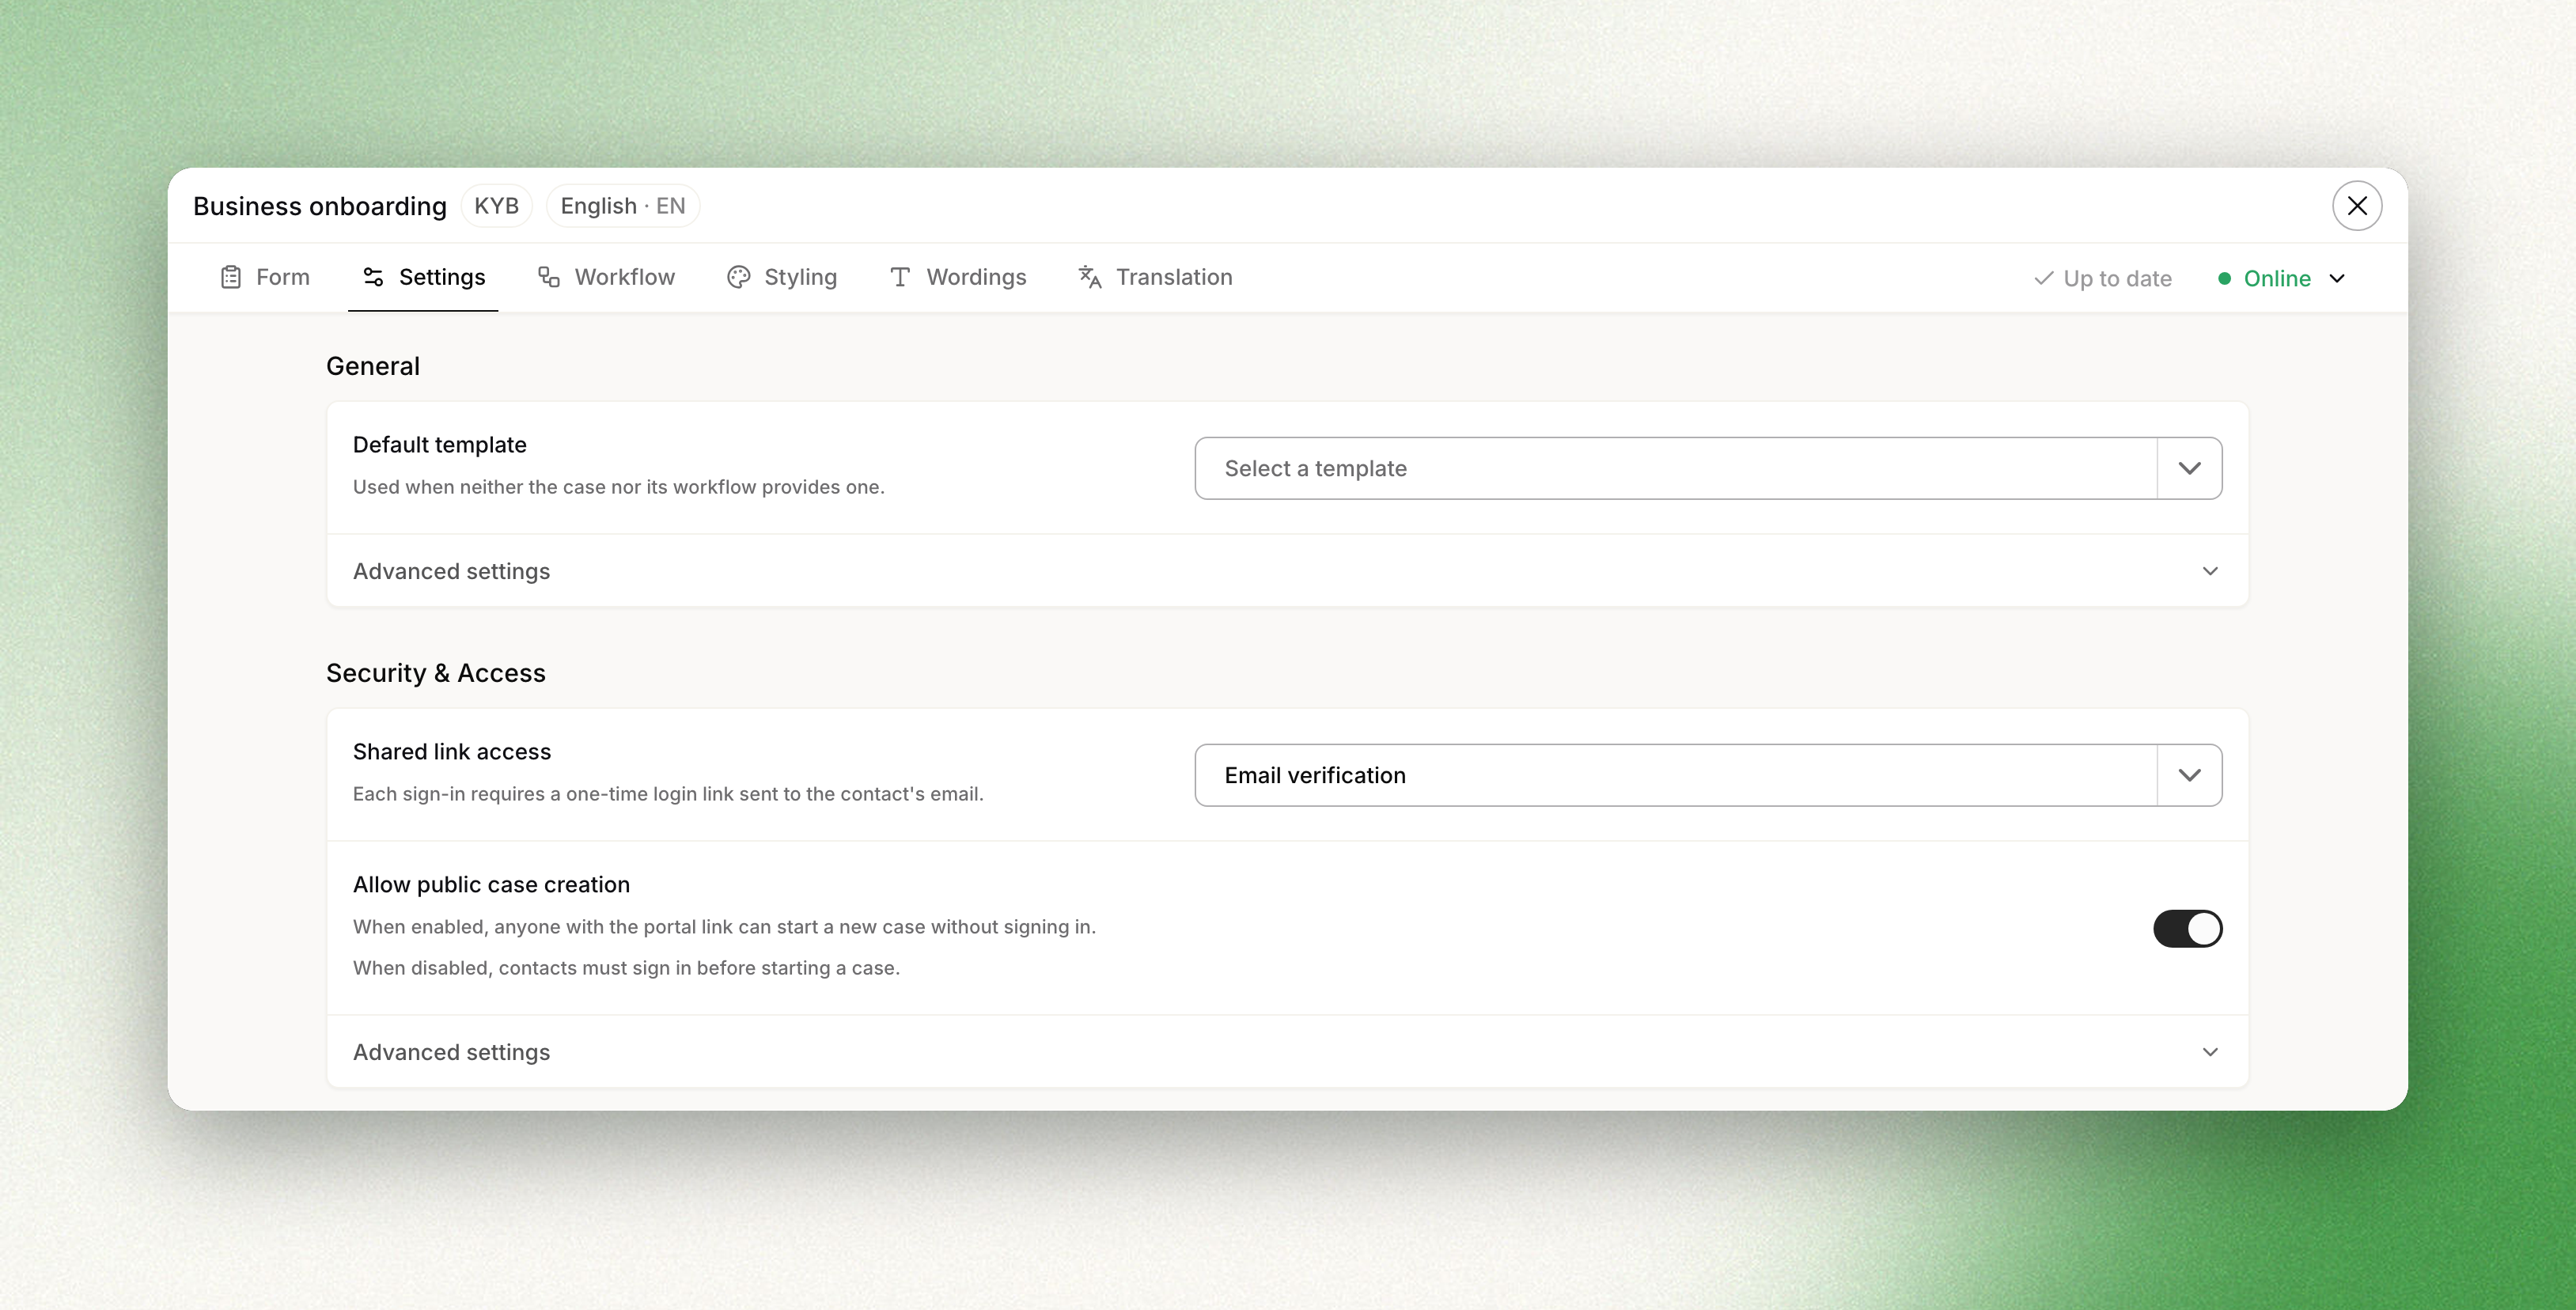2576x1310 pixels.
Task: Click 'When enabled, anyone with the portal' text
Action: [x=724, y=927]
